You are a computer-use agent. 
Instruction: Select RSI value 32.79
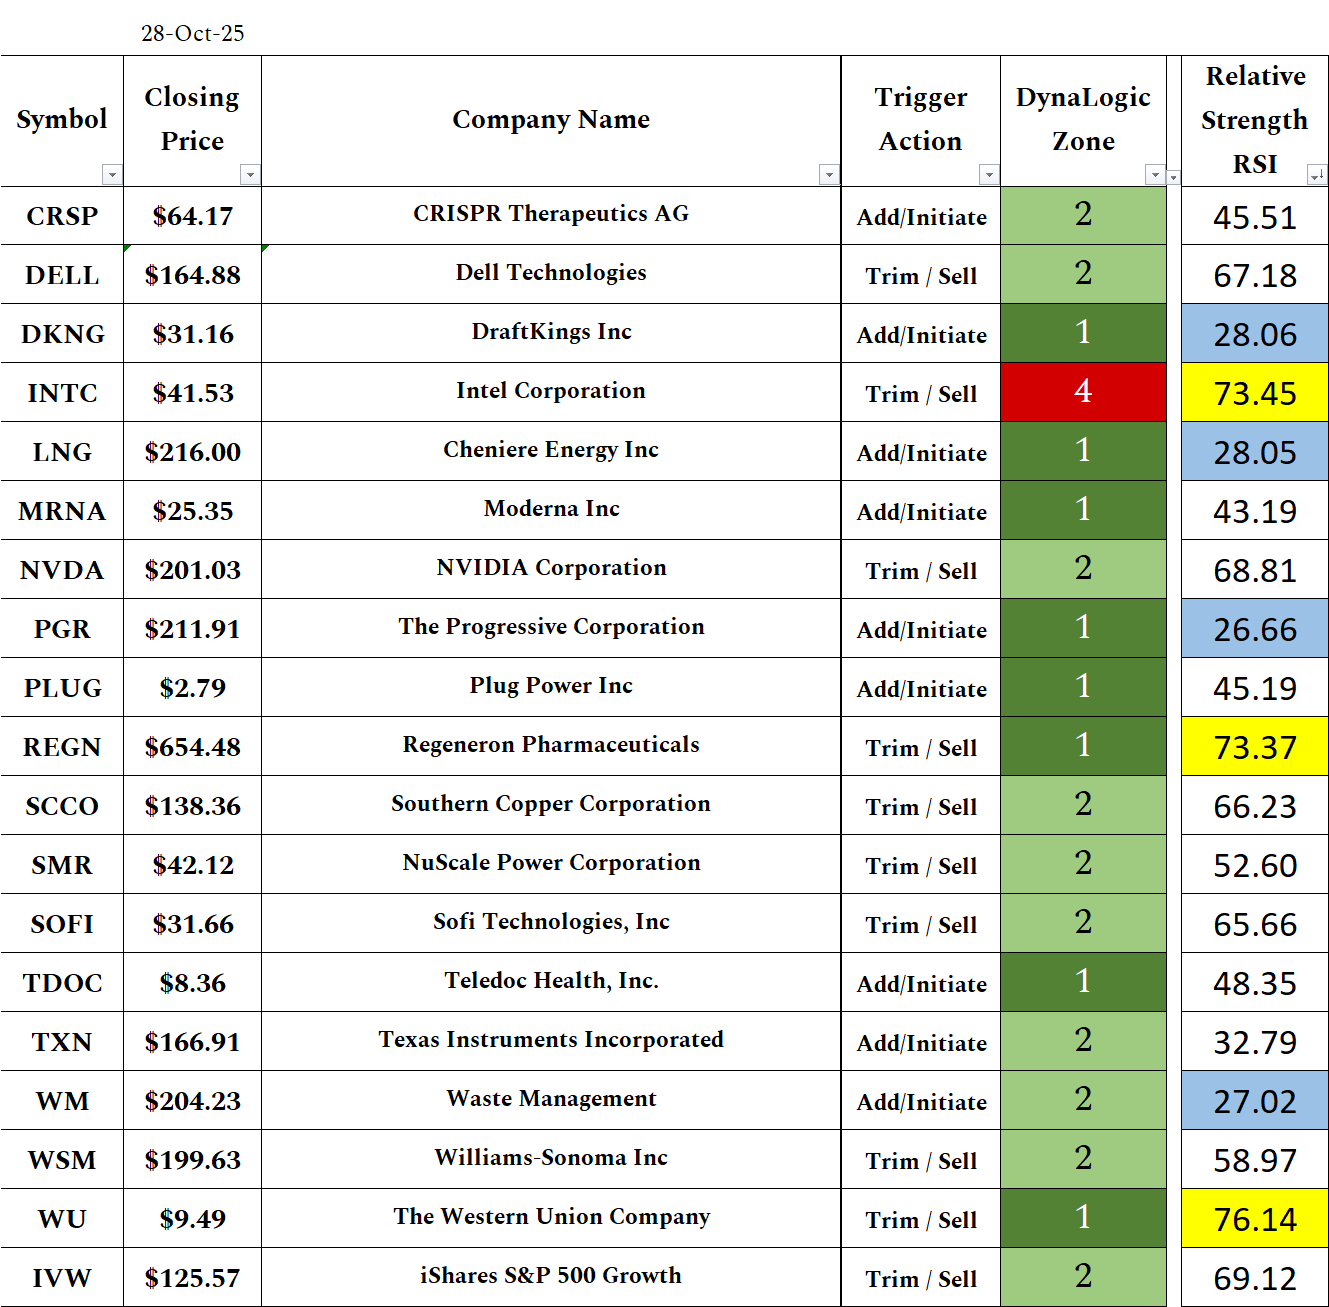[x=1255, y=1041]
